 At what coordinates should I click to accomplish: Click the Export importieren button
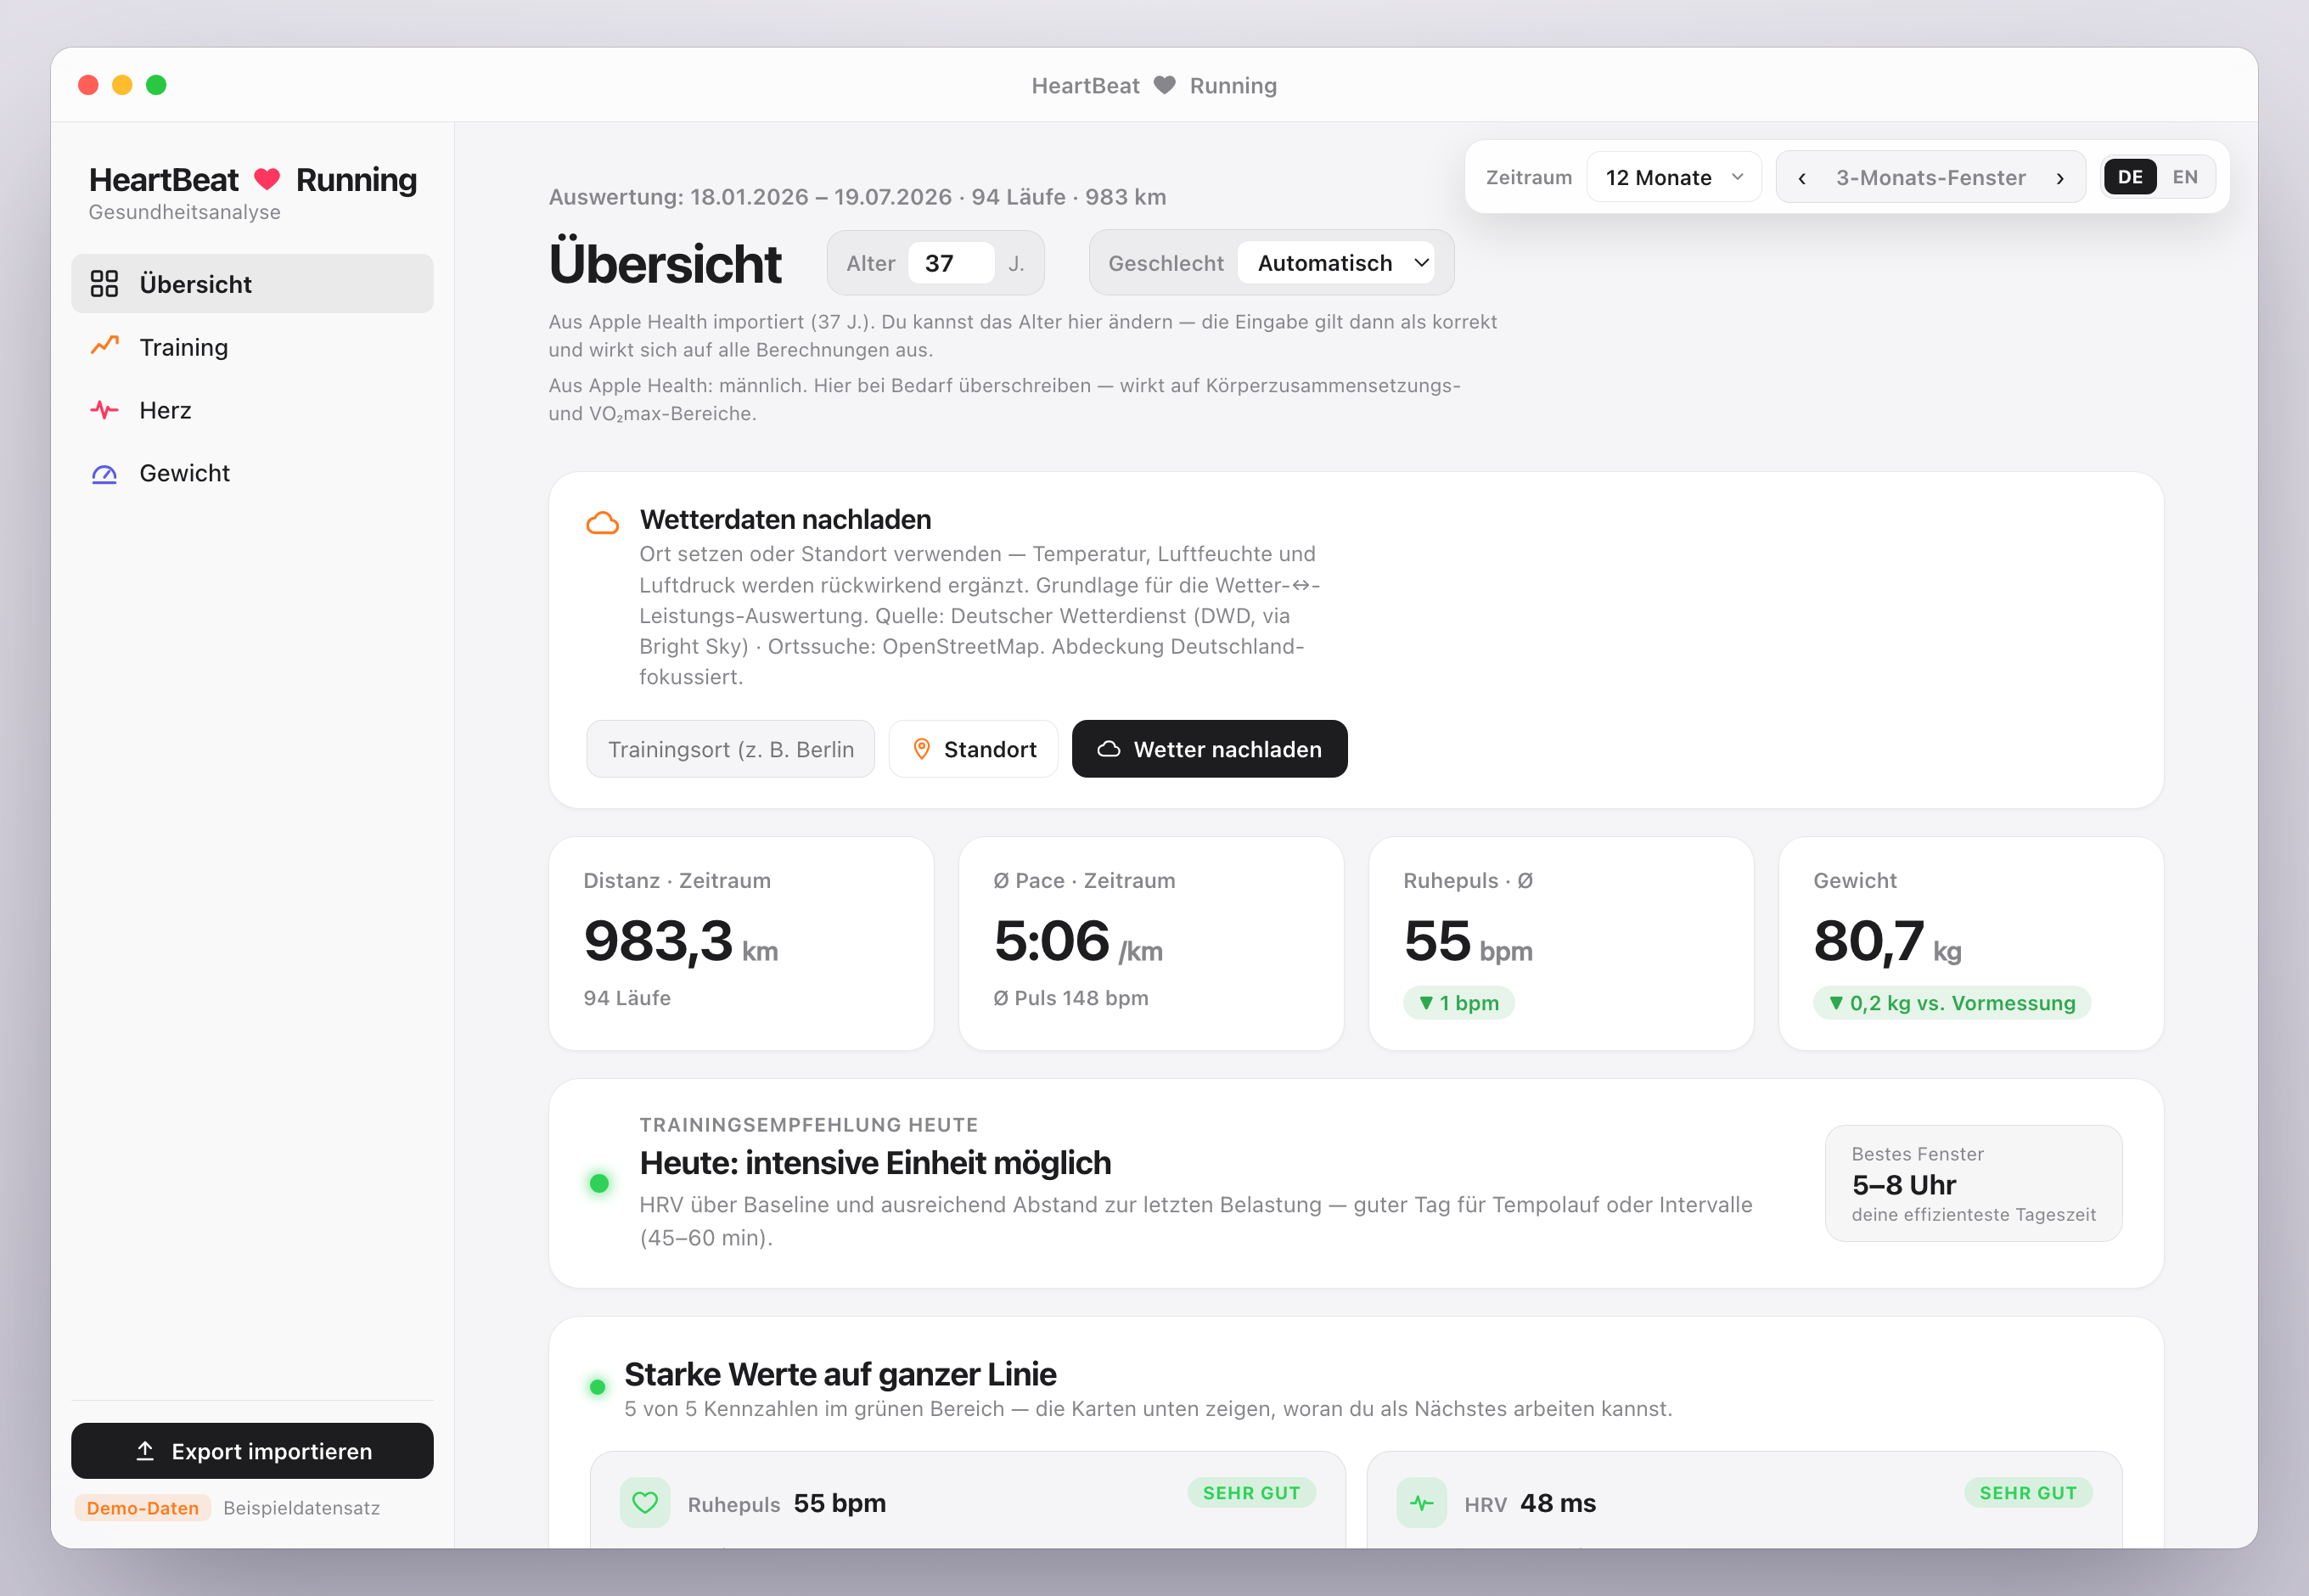click(x=252, y=1451)
